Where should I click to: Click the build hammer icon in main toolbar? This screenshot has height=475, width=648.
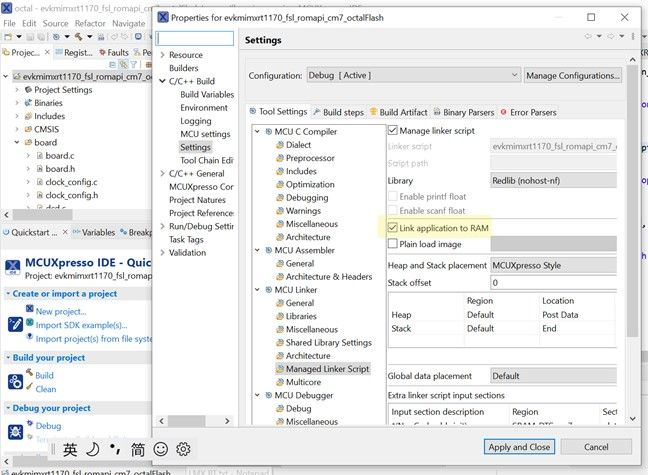pyautogui.click(x=79, y=37)
